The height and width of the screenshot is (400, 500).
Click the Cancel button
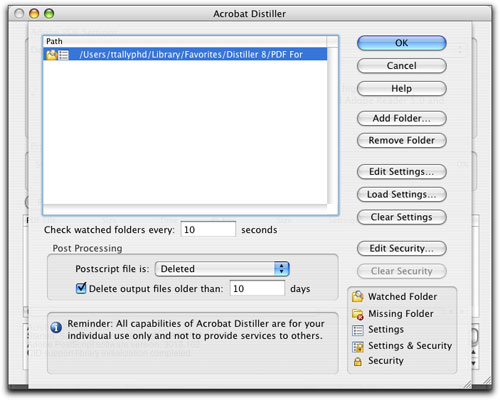[x=401, y=66]
